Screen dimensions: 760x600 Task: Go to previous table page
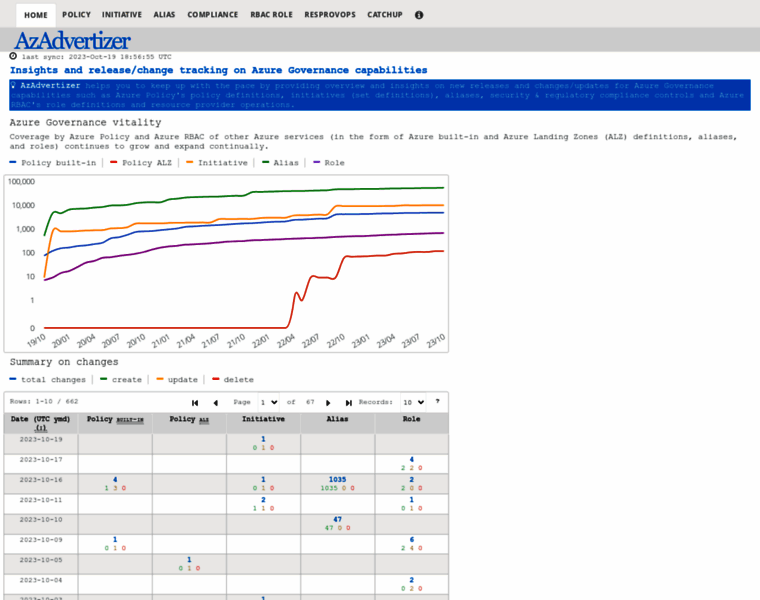216,403
